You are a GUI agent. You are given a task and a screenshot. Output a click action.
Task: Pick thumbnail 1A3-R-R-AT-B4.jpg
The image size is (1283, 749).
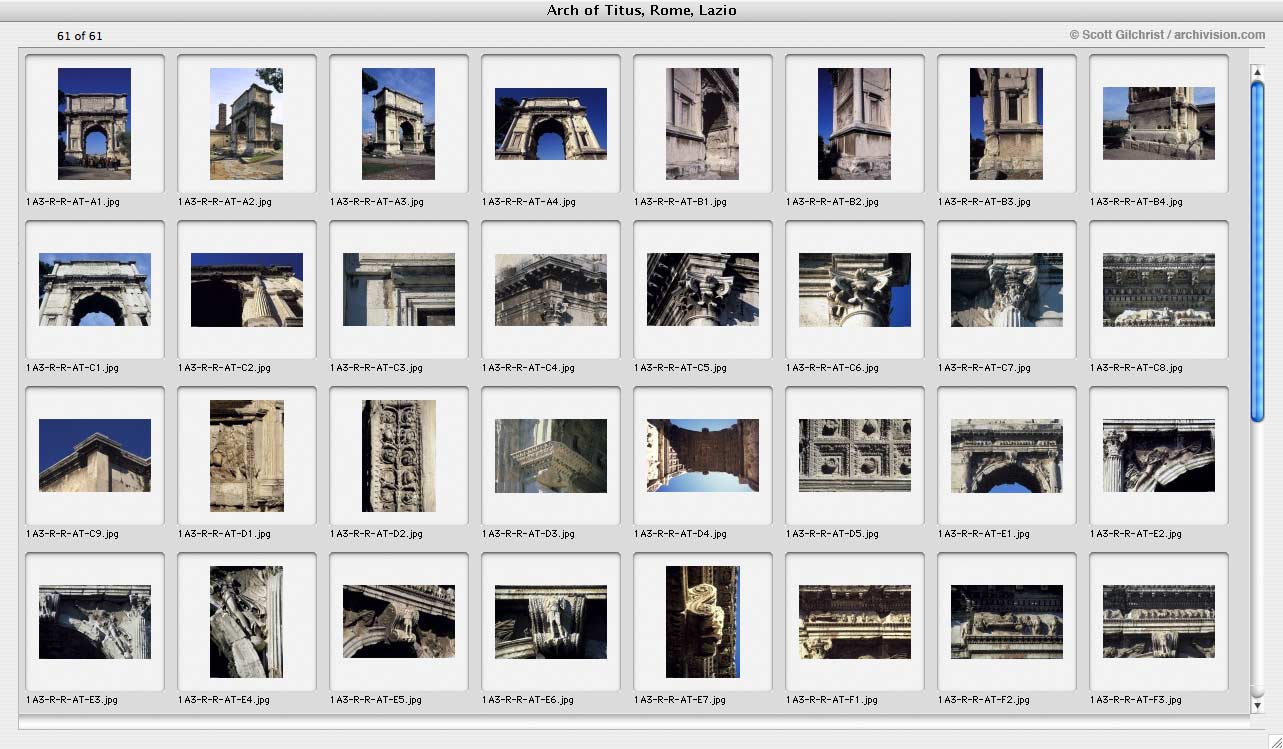(1159, 124)
